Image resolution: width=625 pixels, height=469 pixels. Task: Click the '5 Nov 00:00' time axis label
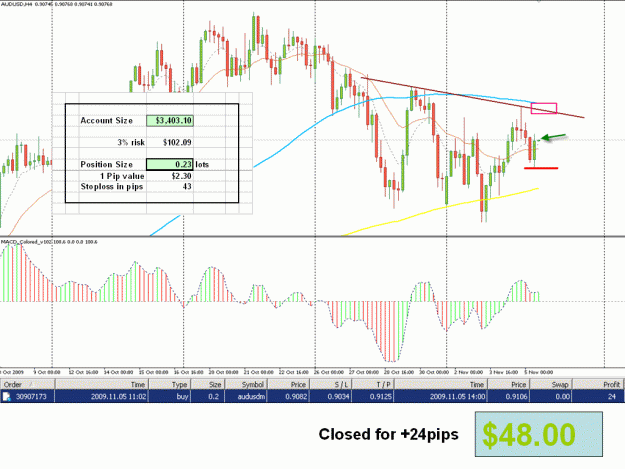pos(539,372)
